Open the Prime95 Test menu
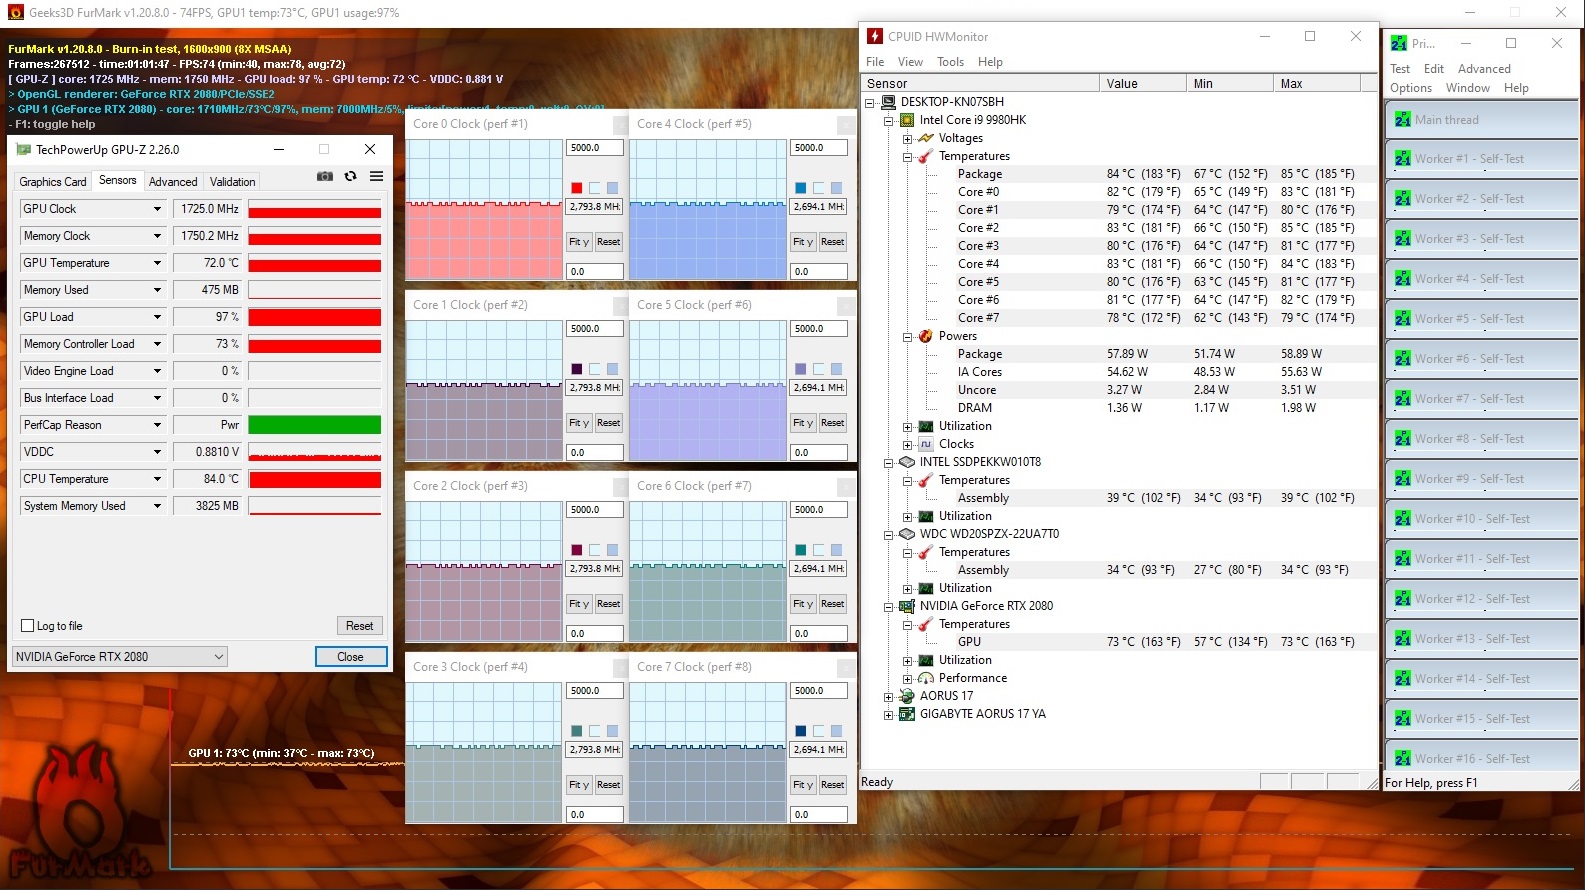Image resolution: width=1585 pixels, height=890 pixels. click(1400, 69)
